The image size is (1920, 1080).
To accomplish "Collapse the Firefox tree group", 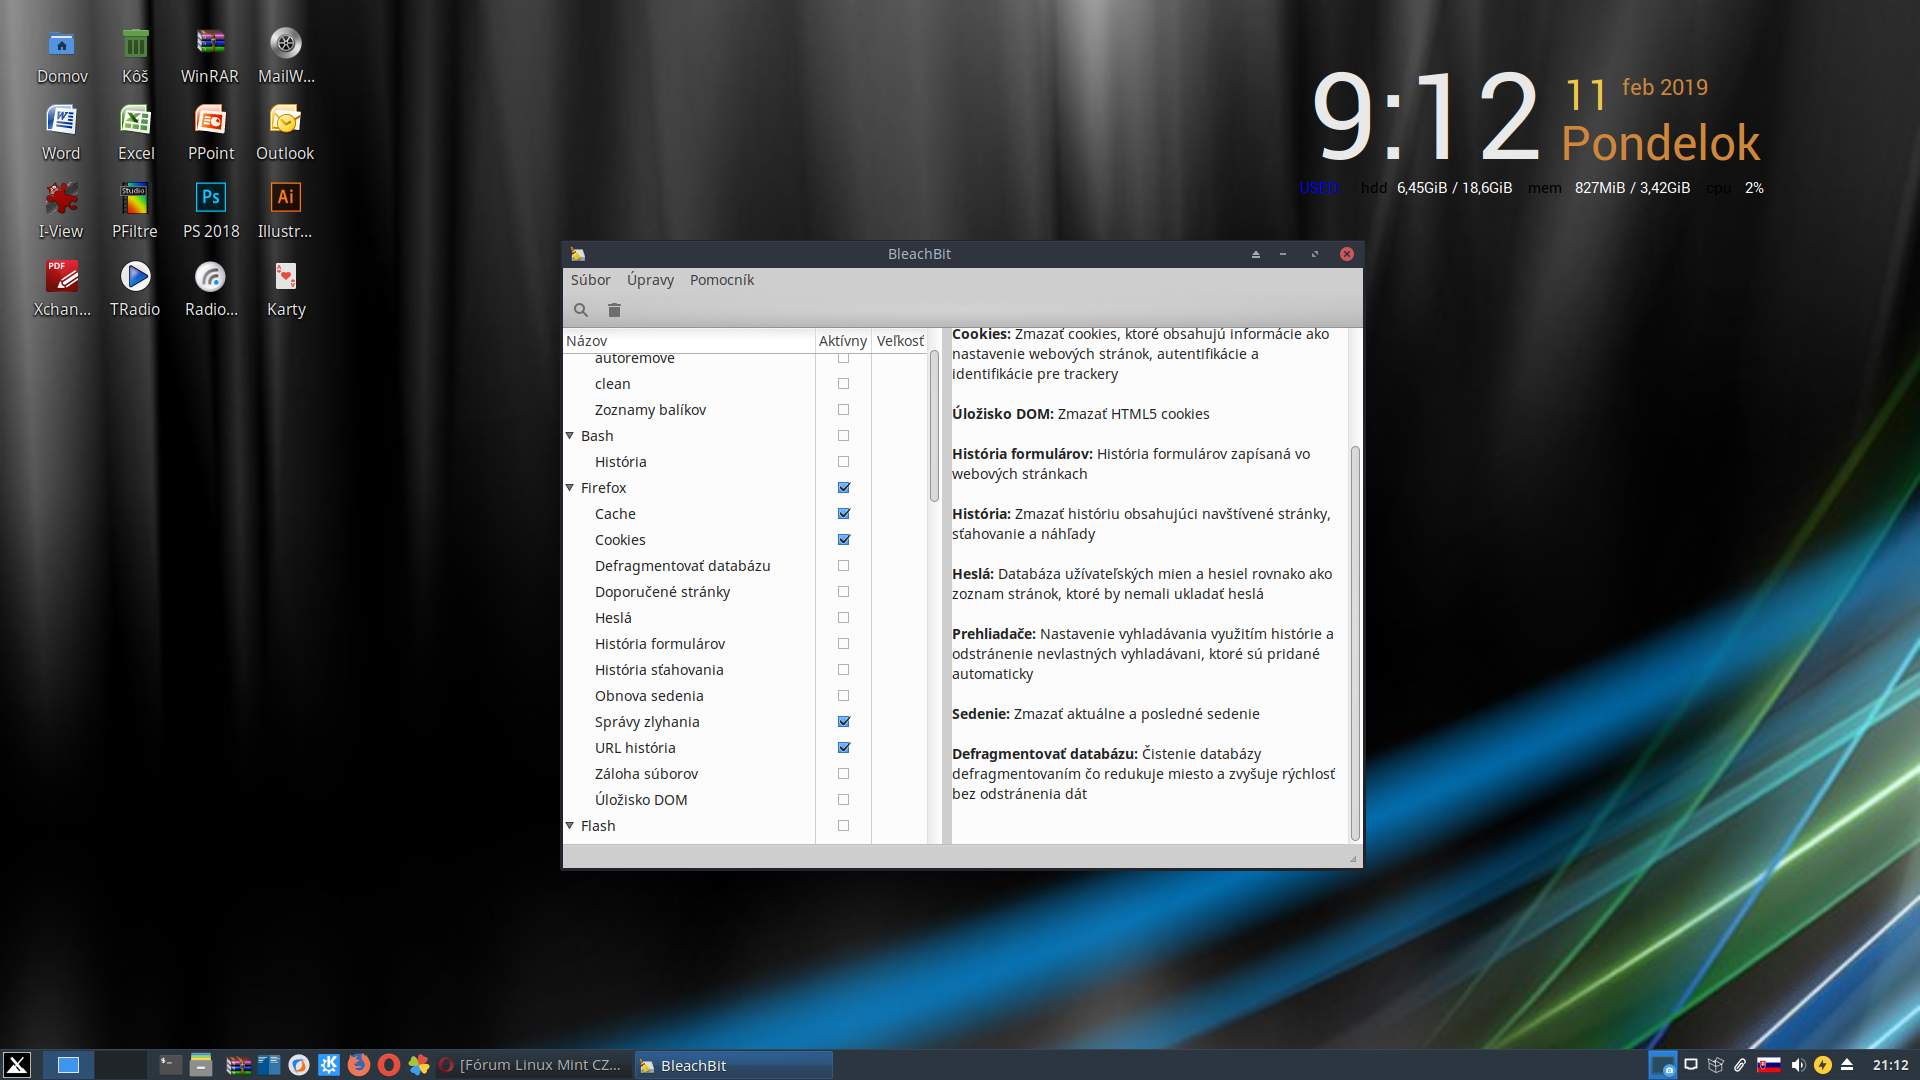I will (x=570, y=488).
